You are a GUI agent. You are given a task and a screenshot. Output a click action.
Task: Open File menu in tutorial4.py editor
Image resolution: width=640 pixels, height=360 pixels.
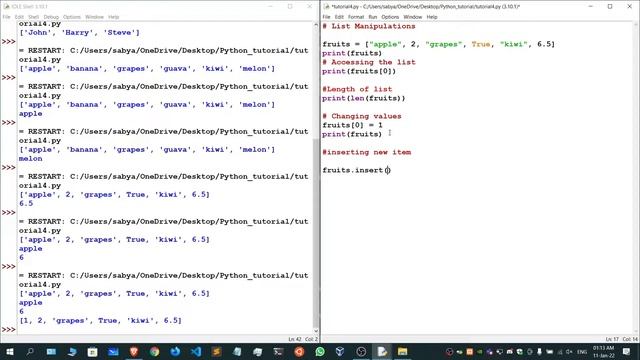click(x=327, y=17)
